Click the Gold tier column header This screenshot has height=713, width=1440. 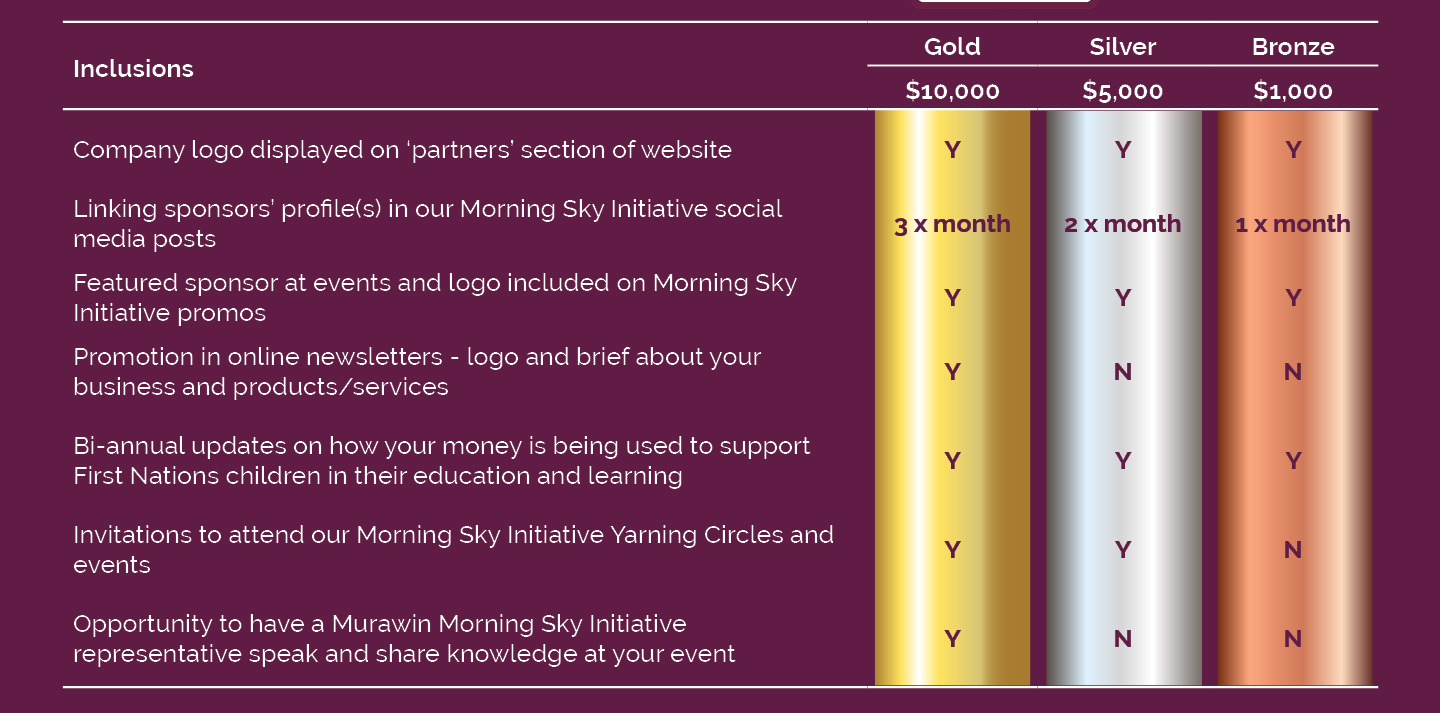click(952, 47)
